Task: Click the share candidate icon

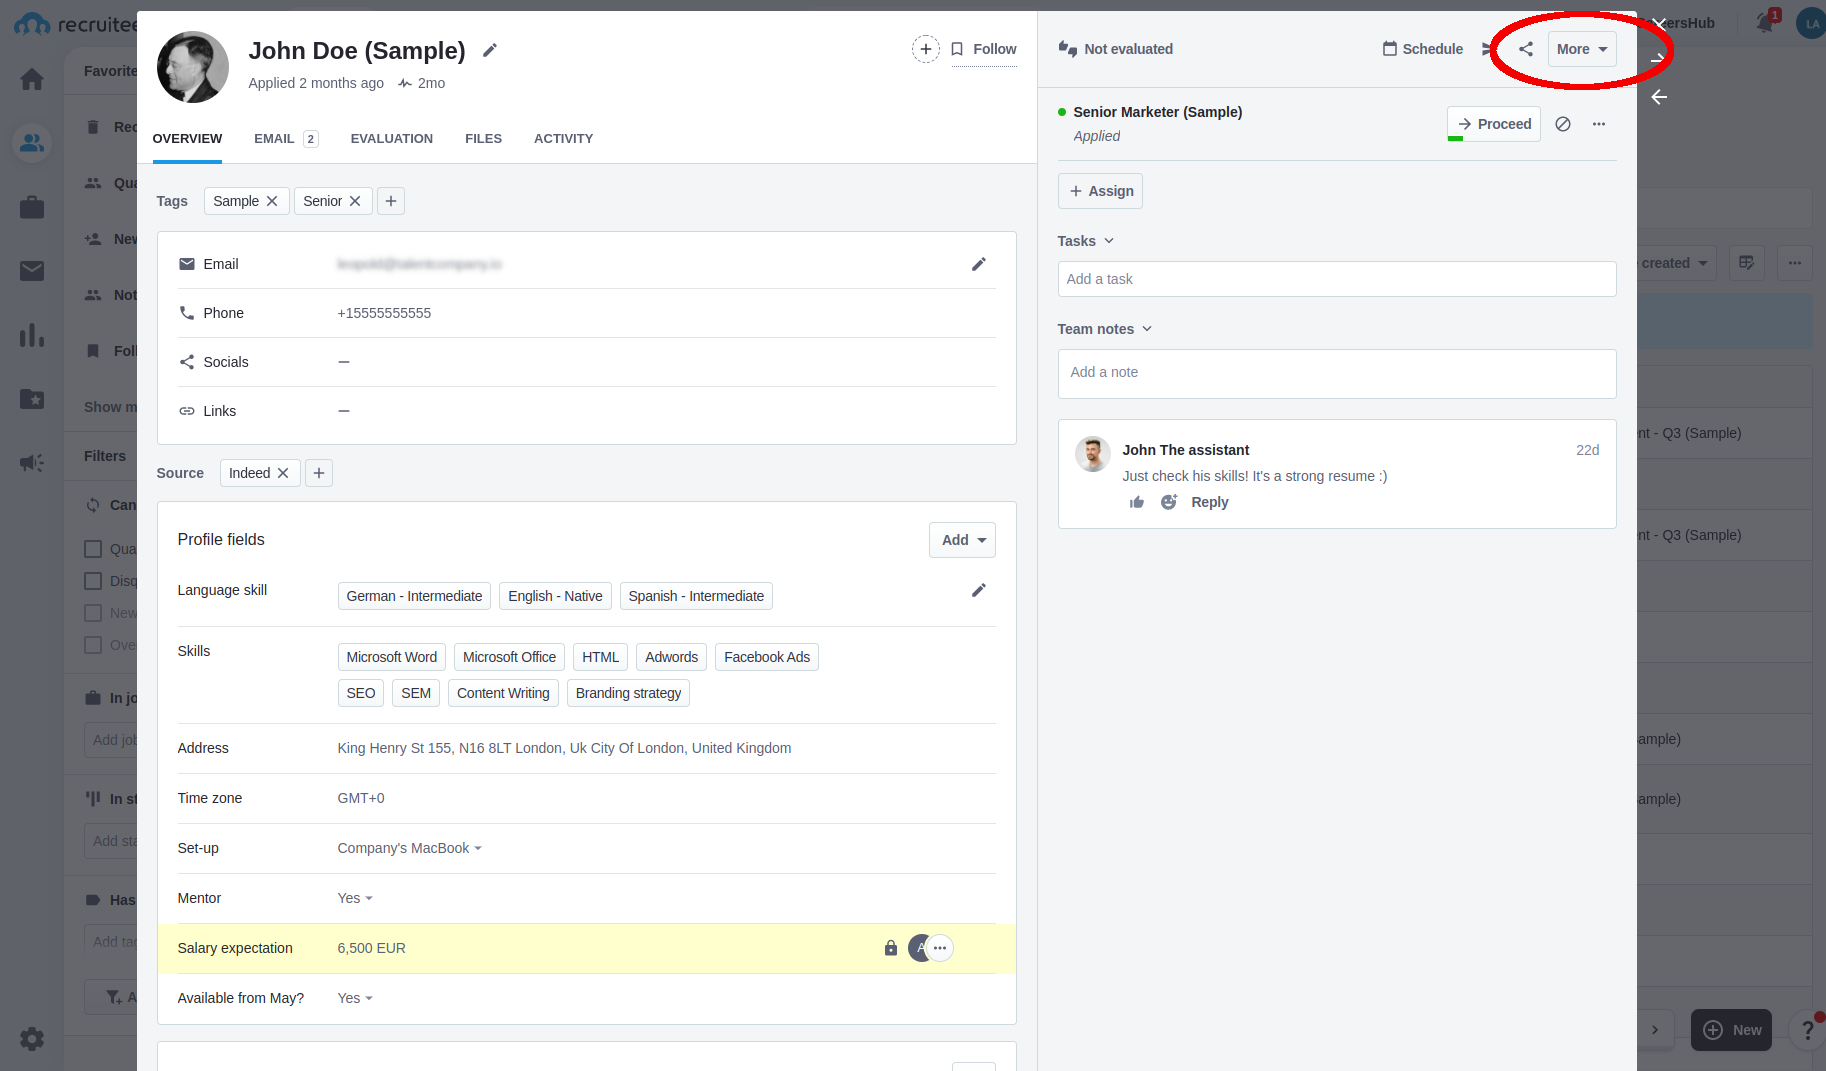Action: coord(1525,49)
